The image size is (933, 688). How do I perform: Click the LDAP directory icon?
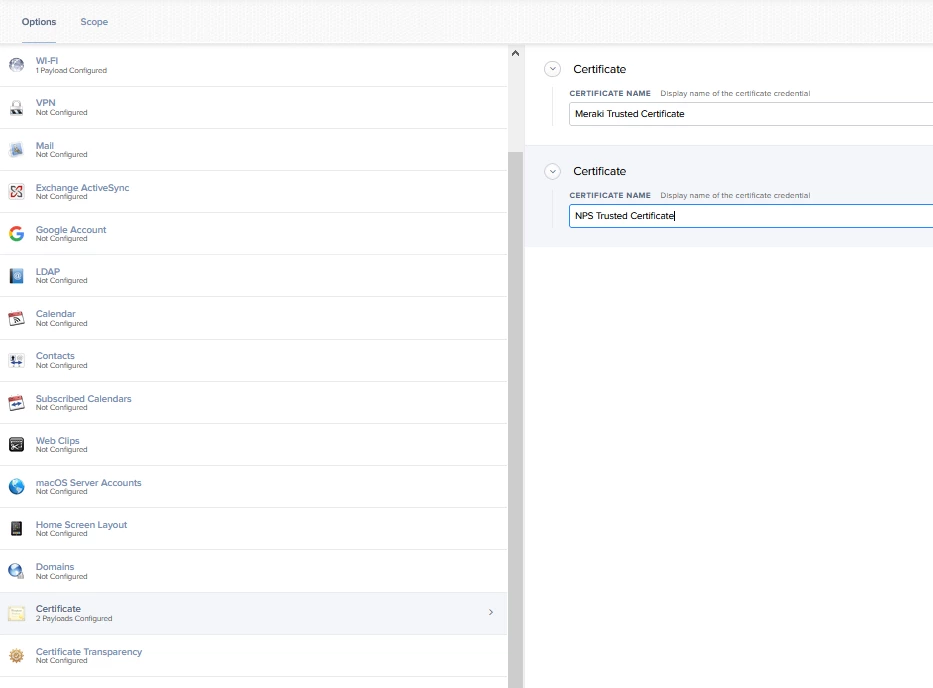click(17, 276)
